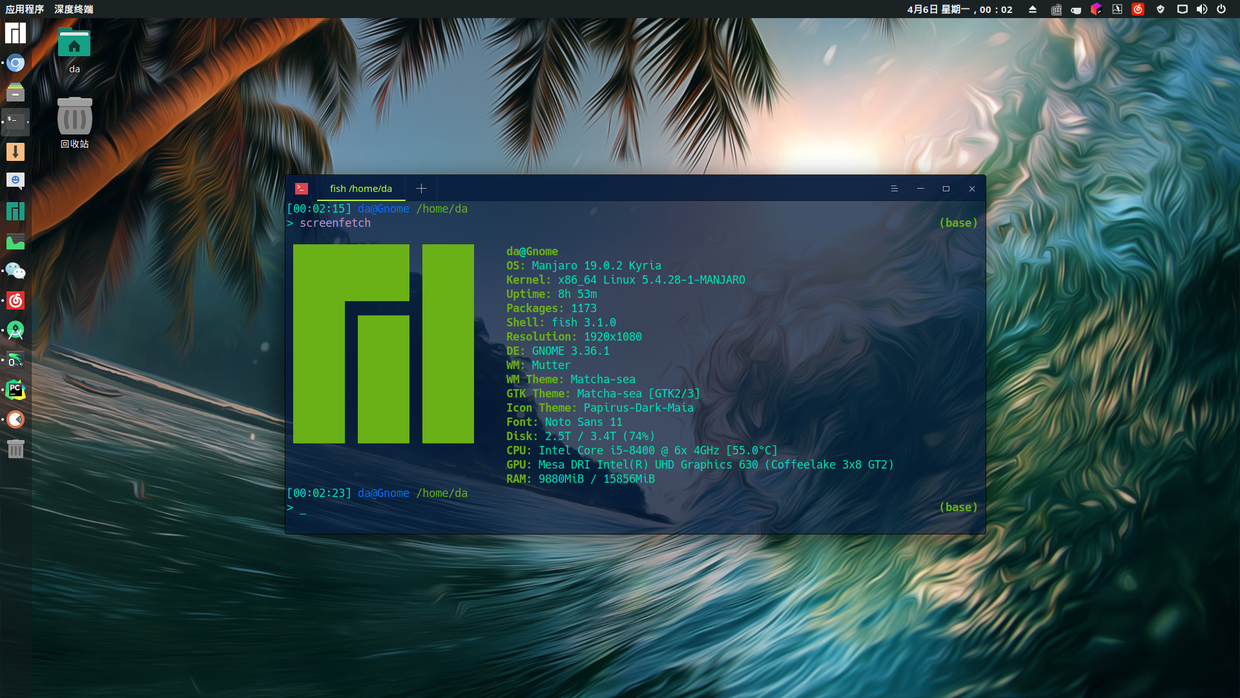The image size is (1240, 698).
Task: Open the system monitor graph icon in dock
Action: click(x=15, y=241)
